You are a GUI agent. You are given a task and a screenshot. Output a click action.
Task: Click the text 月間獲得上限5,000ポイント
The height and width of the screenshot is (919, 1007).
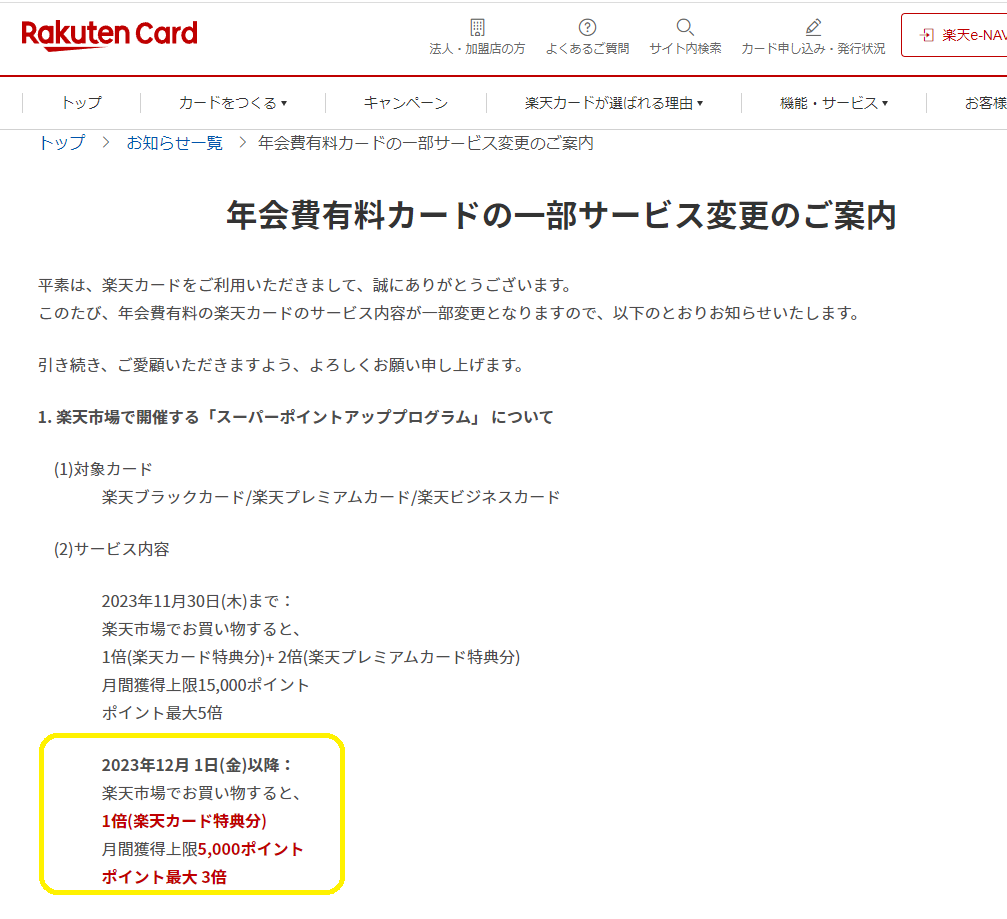(202, 849)
